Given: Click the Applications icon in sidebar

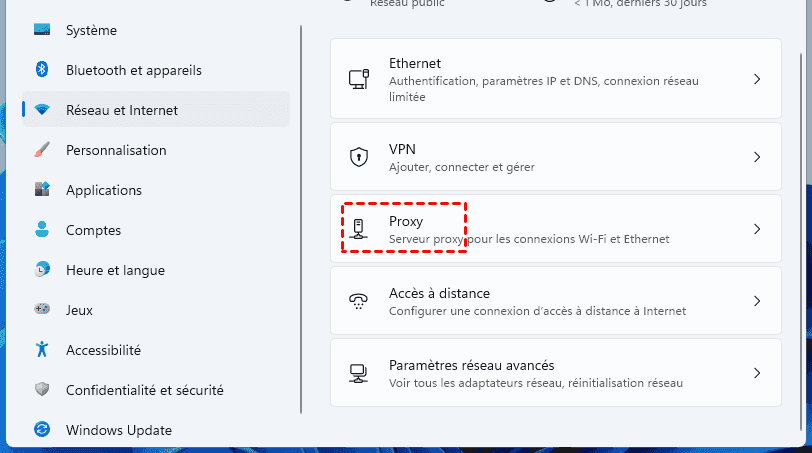Looking at the screenshot, I should click(x=42, y=190).
